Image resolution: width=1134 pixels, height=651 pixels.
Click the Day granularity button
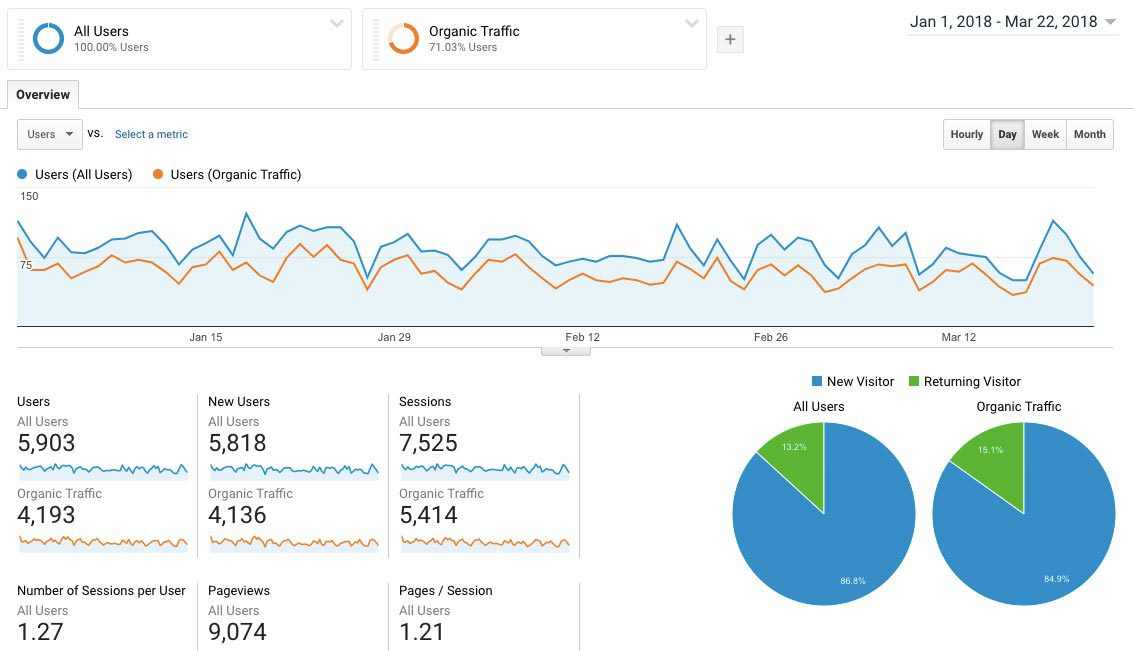tap(1007, 135)
